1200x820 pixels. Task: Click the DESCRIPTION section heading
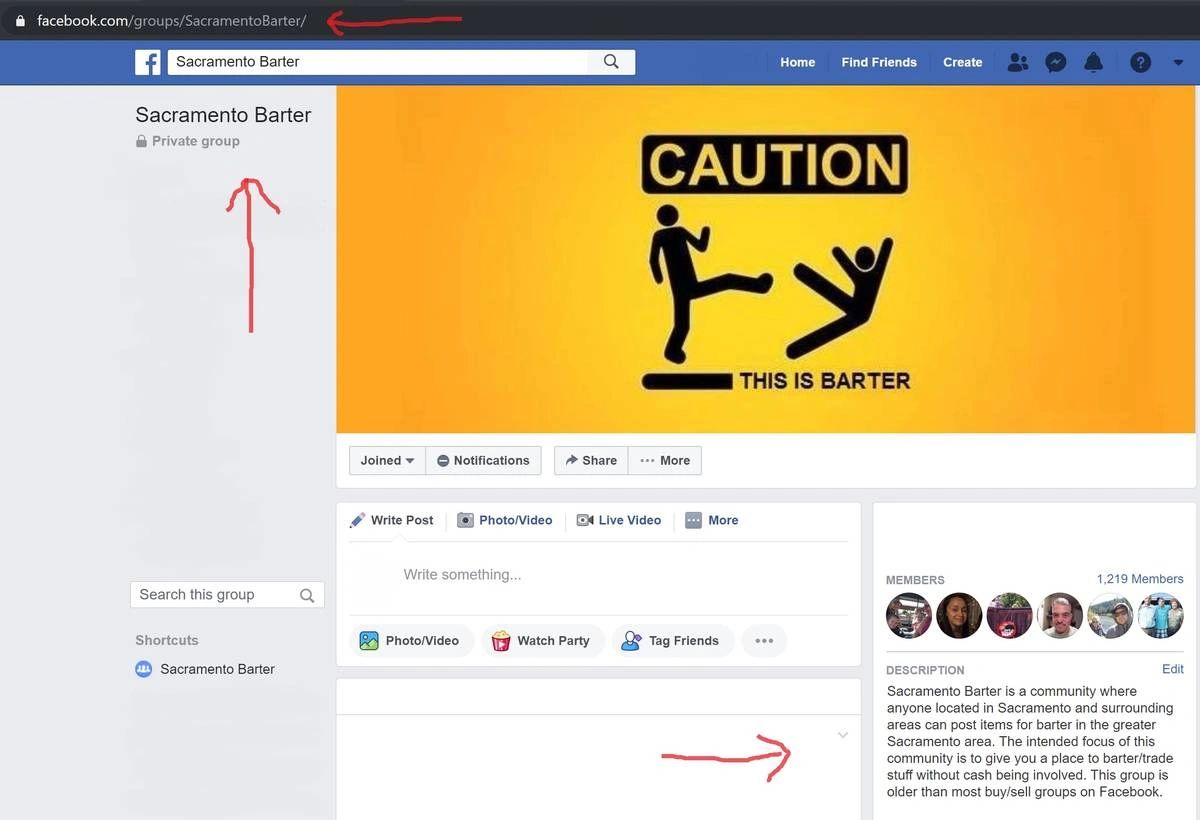coord(925,670)
